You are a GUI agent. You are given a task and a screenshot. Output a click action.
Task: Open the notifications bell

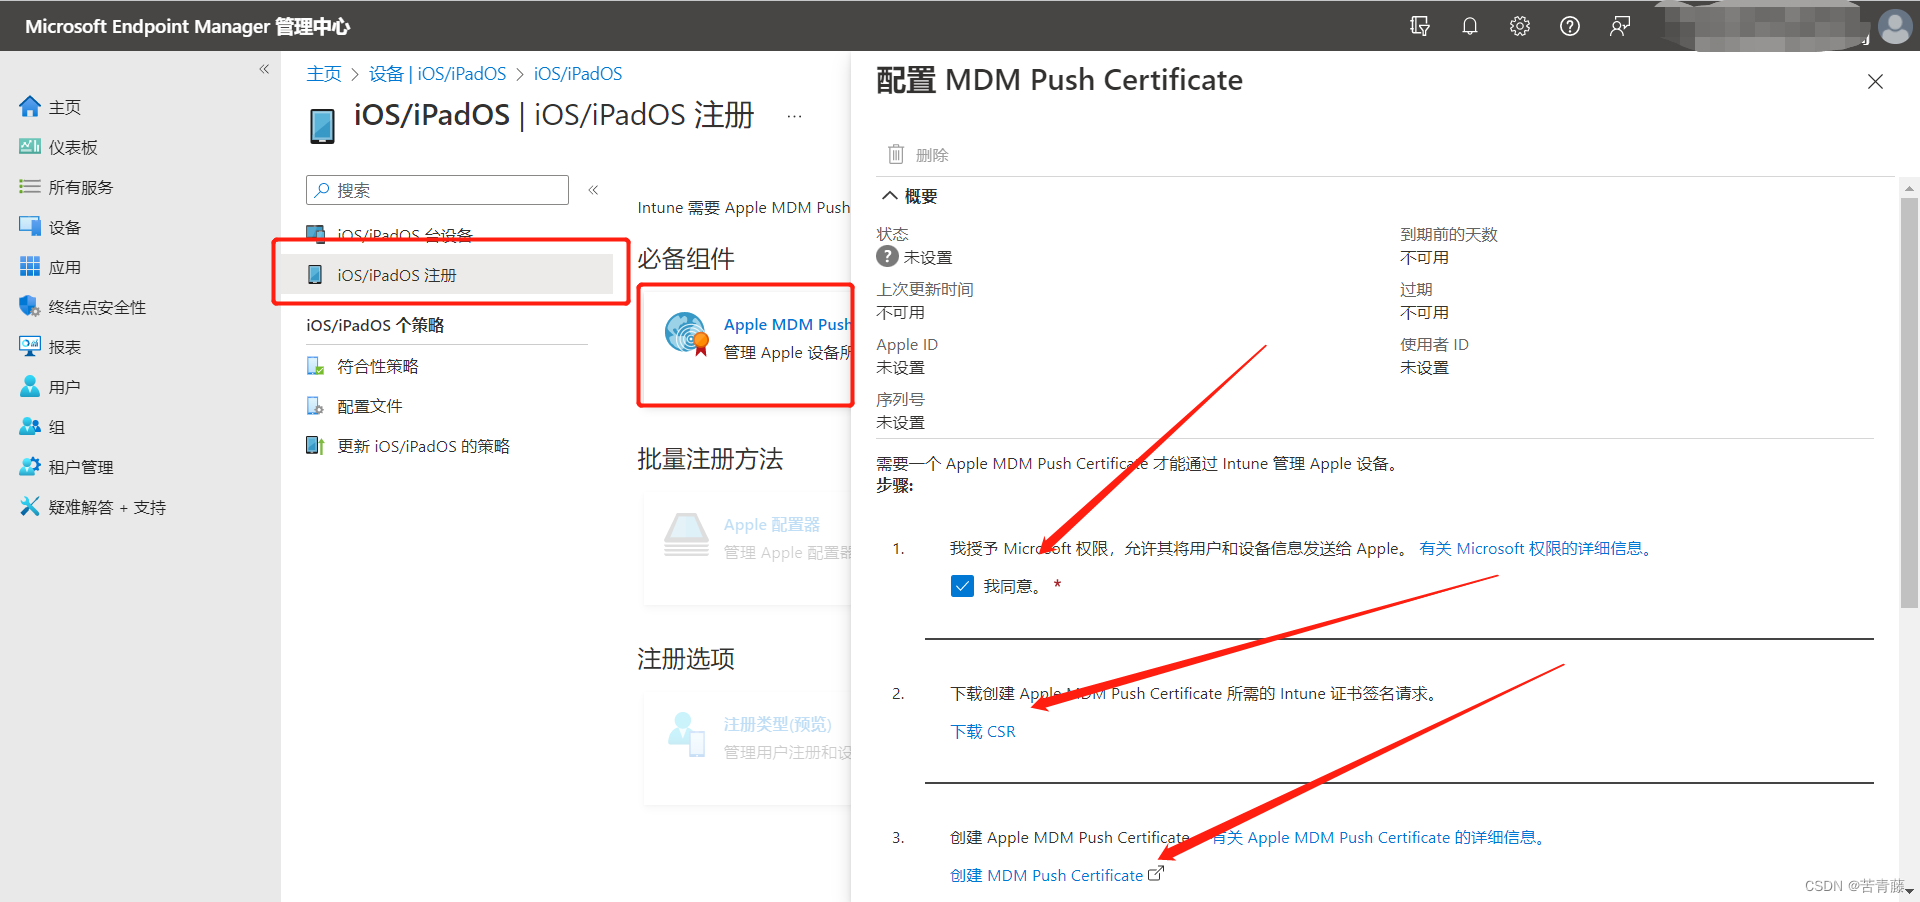[1469, 26]
